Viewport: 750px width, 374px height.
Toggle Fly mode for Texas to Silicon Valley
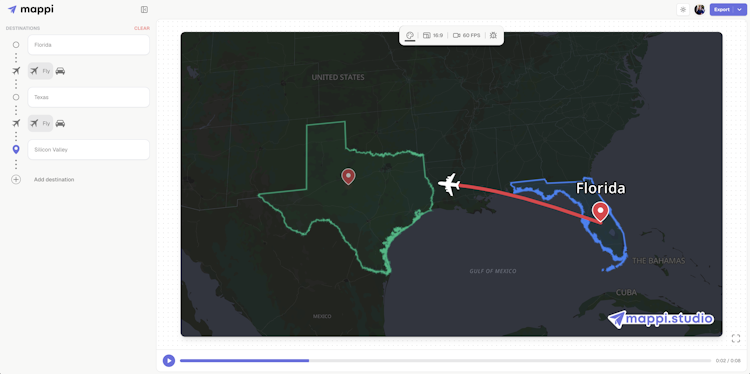point(40,123)
